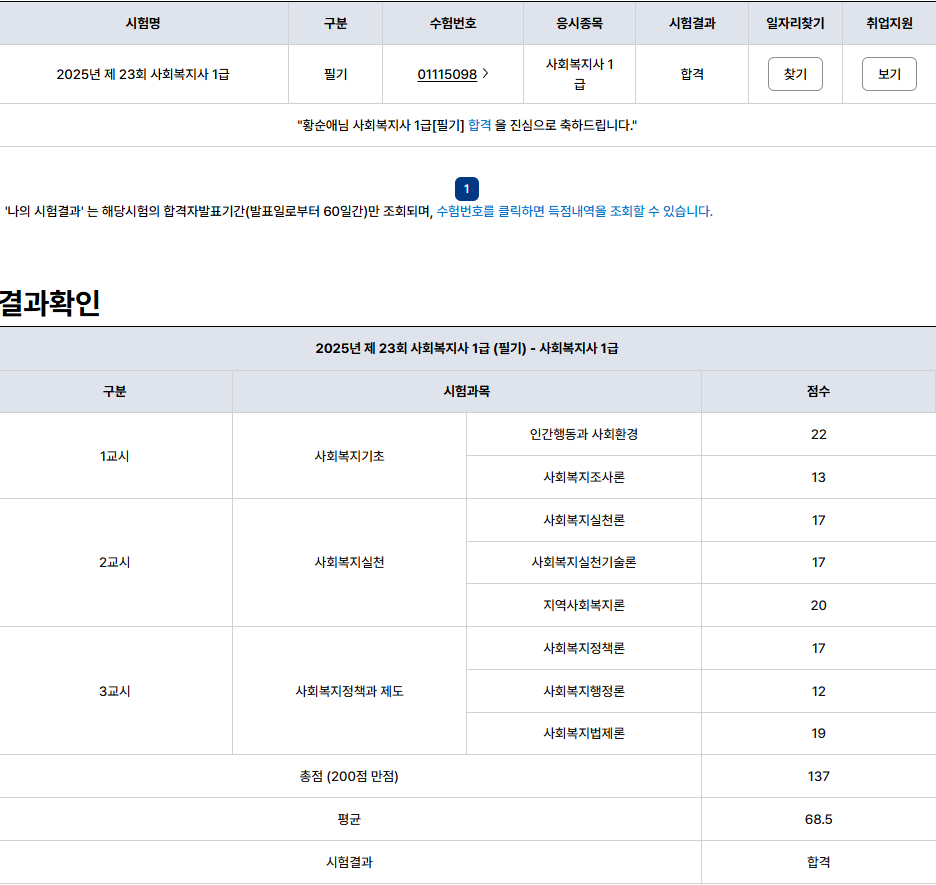Click the 일자리찾기 column header
The height and width of the screenshot is (885, 936).
pos(795,23)
